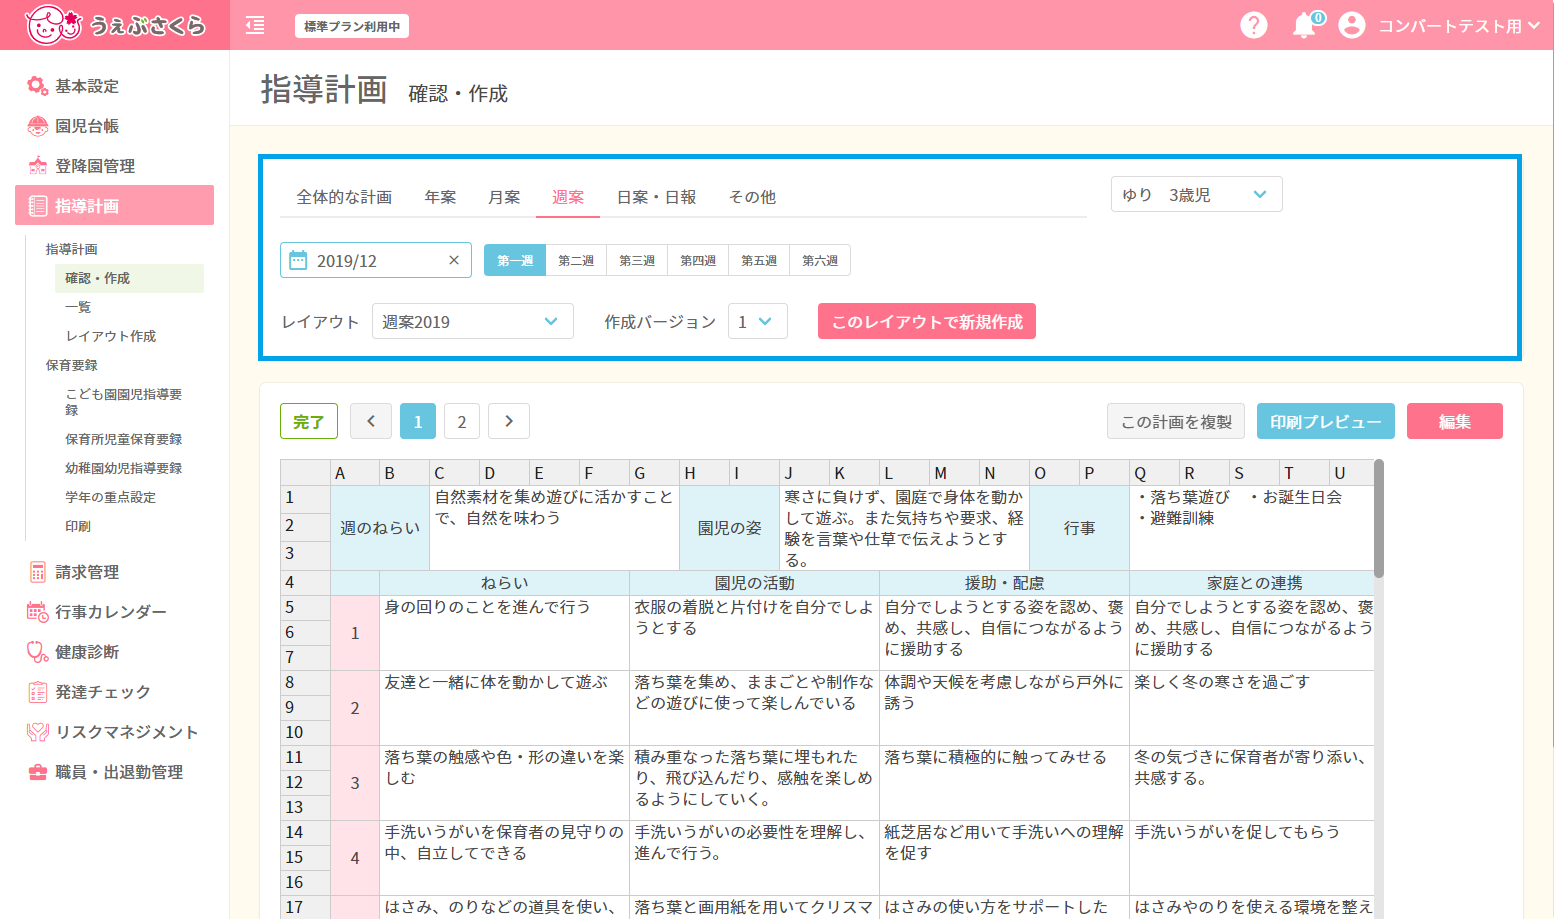Click the 週のねらい cell
Viewport: 1554px width, 920px height.
point(380,528)
